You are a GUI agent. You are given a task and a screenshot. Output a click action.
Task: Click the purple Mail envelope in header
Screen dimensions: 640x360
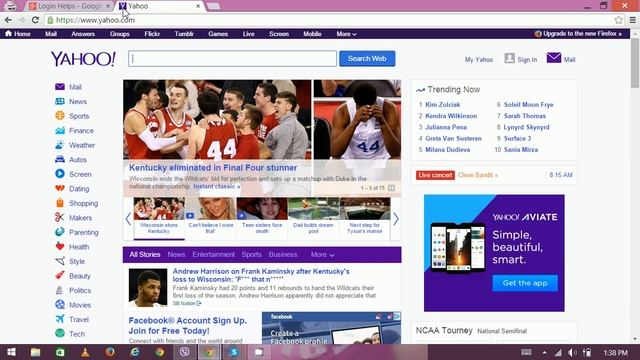[x=554, y=58]
